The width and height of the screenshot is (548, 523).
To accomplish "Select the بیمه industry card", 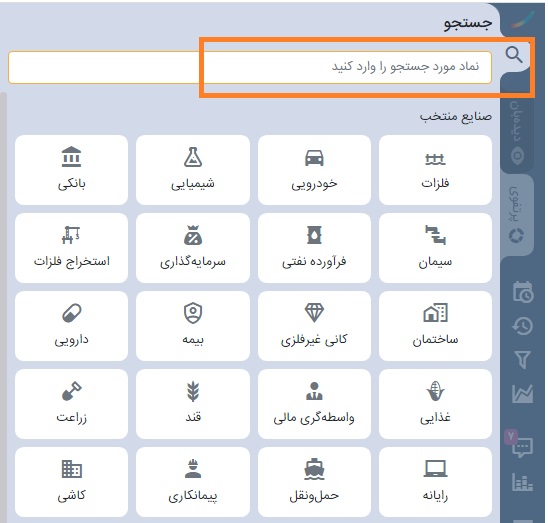I will pyautogui.click(x=193, y=326).
